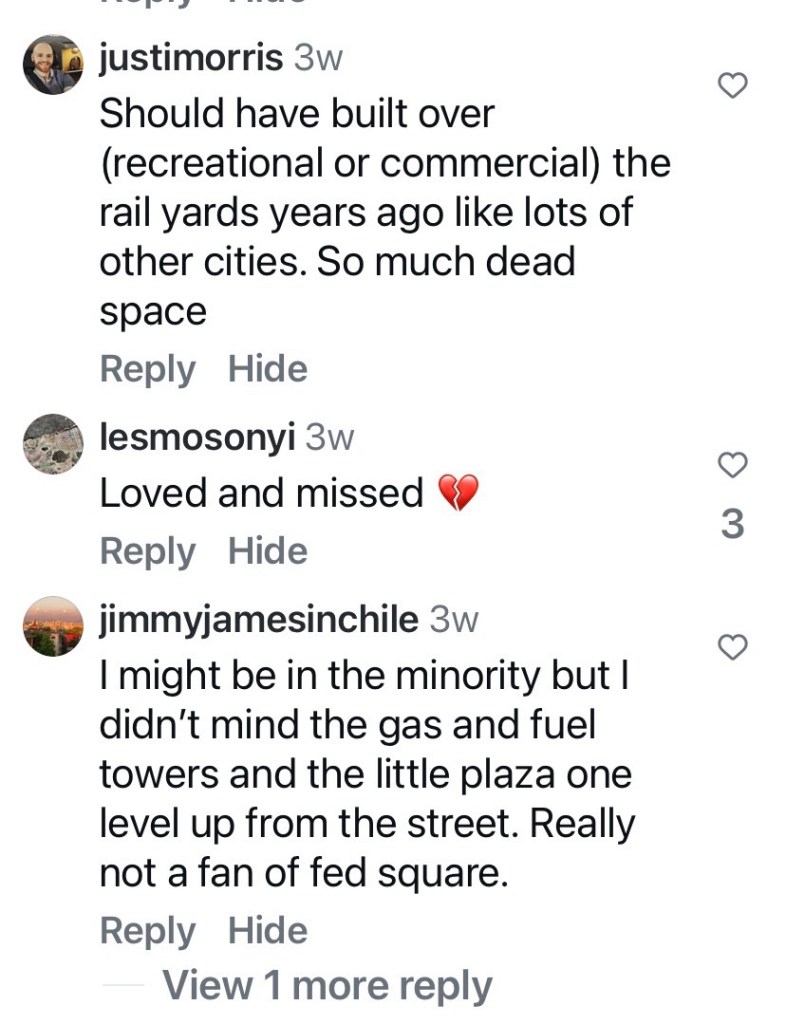Open the justimorris username link

coord(191,58)
